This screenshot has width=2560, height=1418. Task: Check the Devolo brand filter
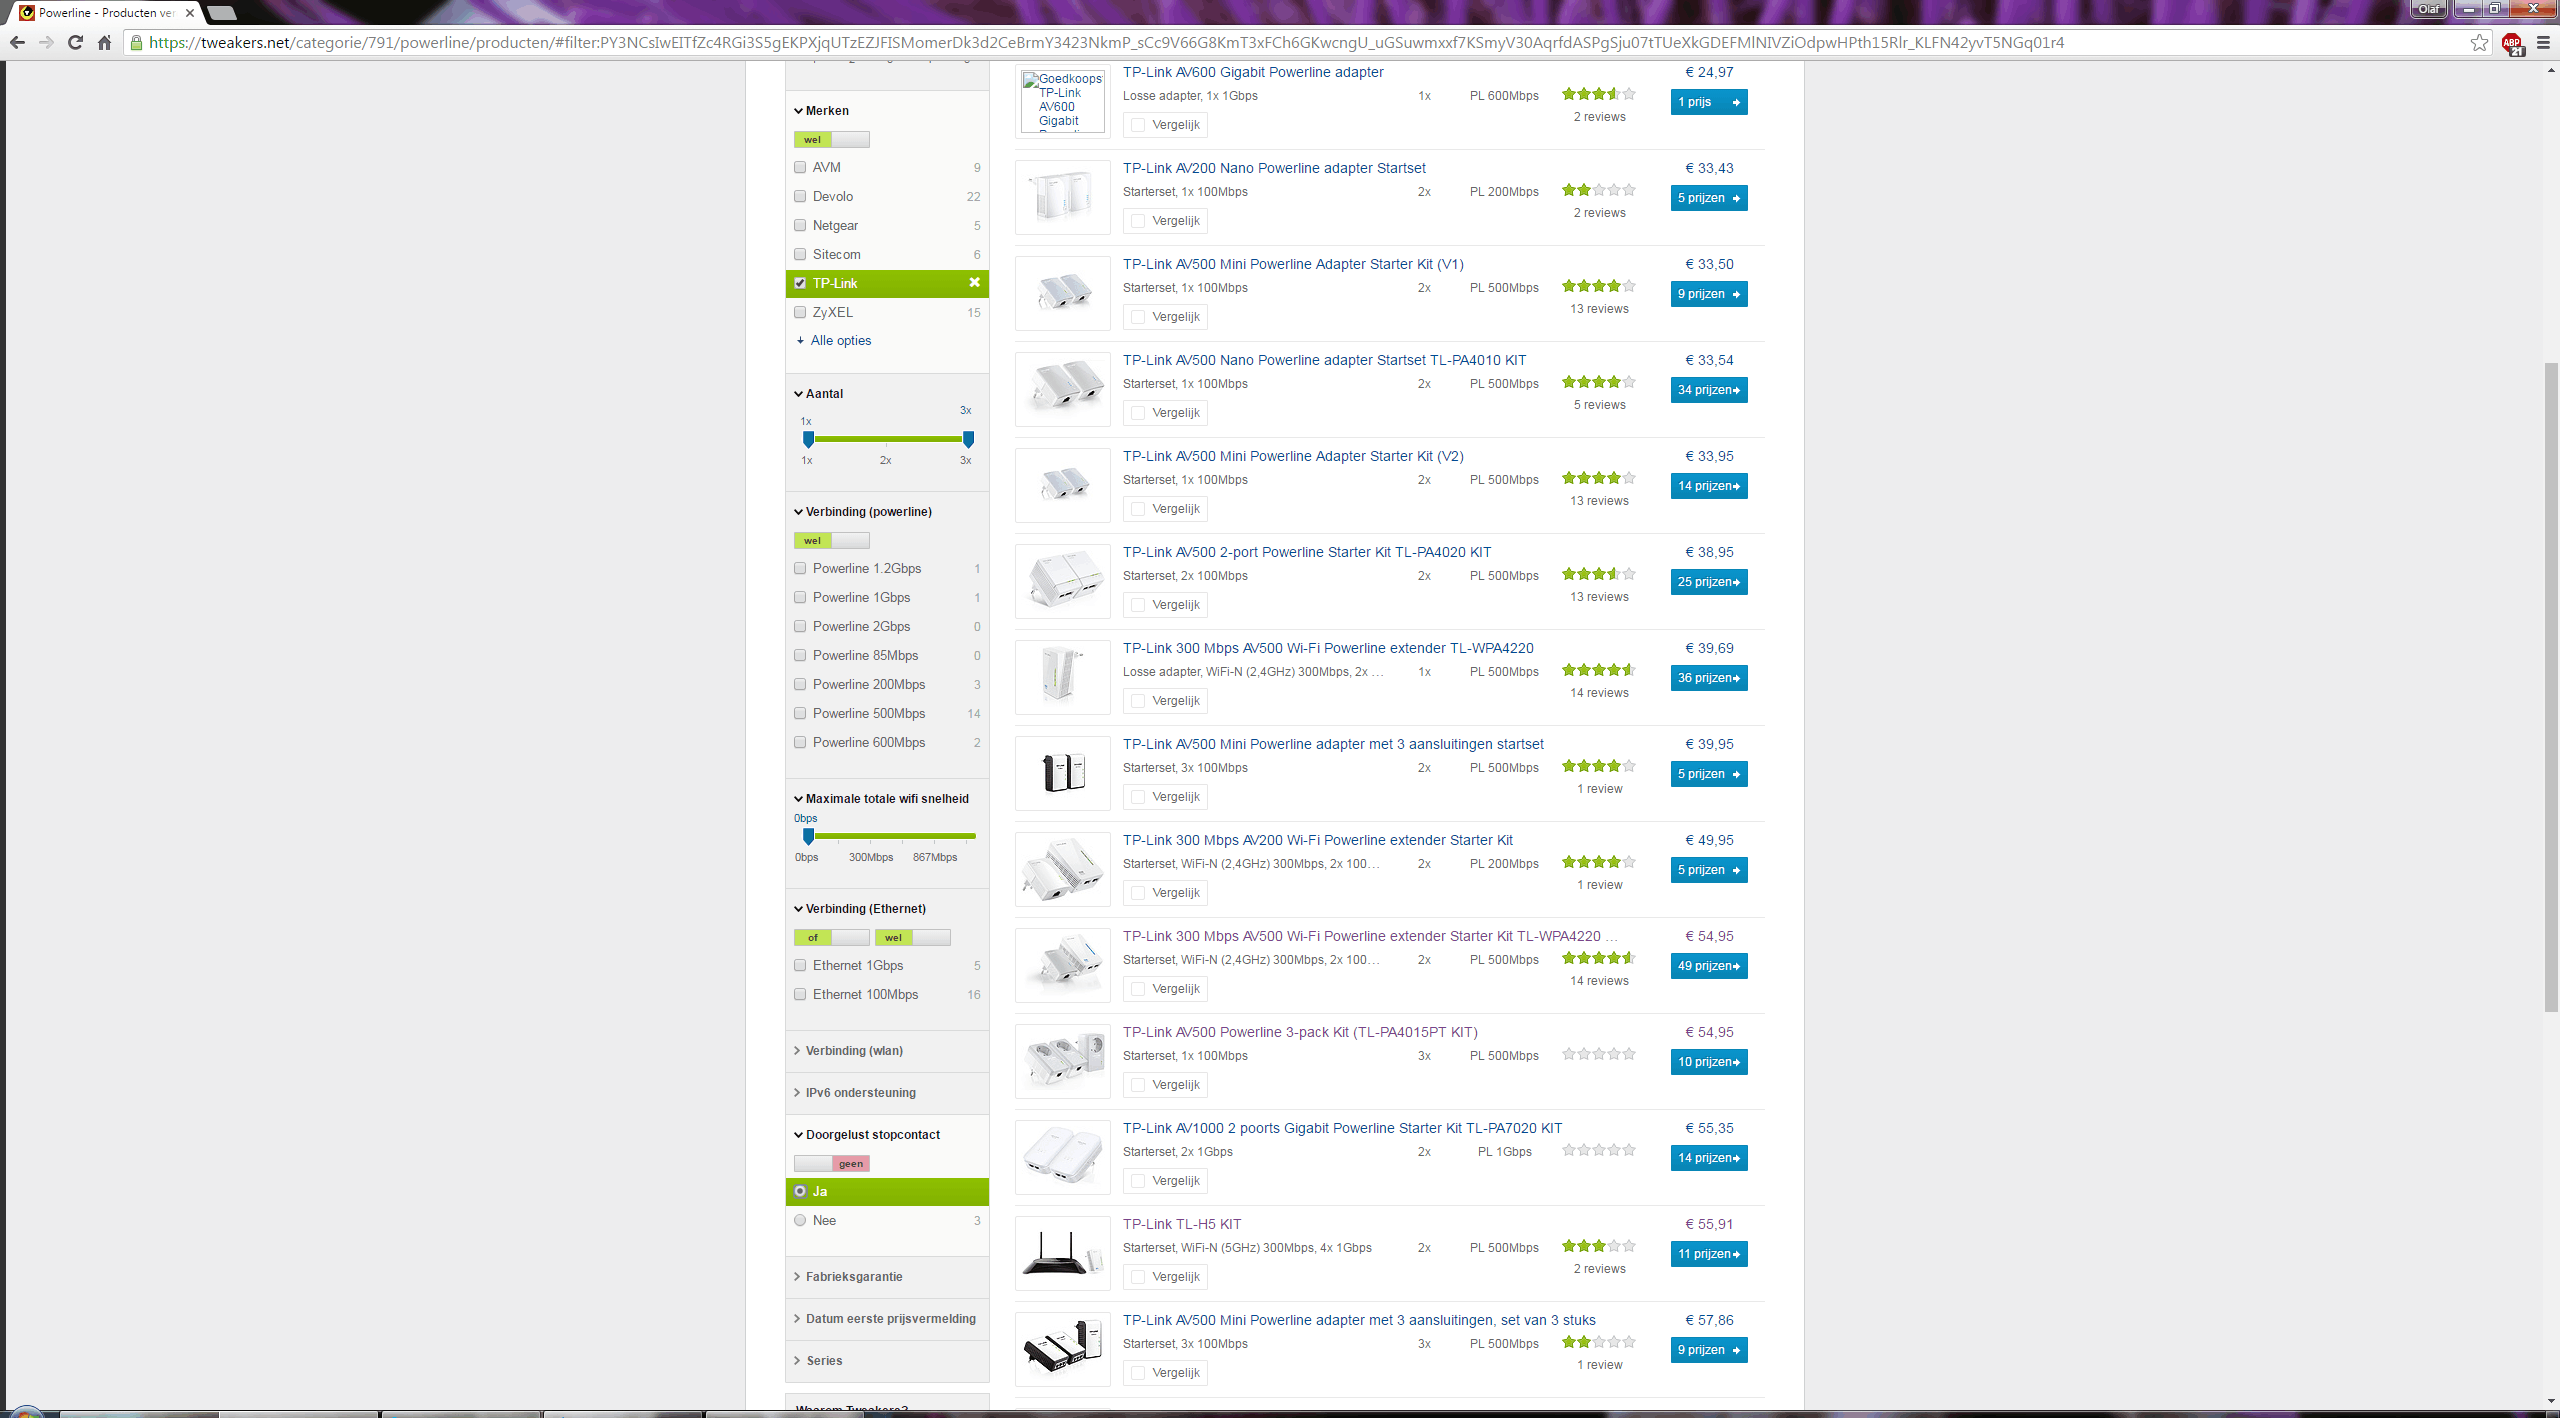point(800,196)
